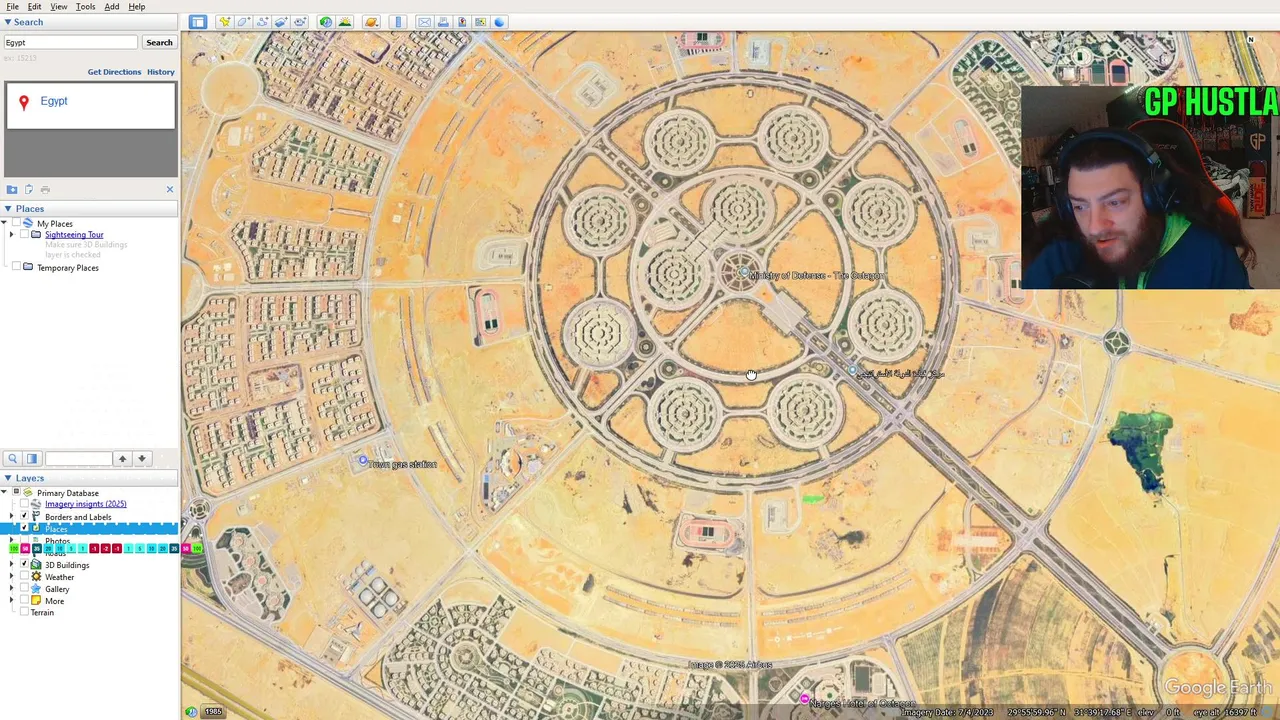The image size is (1280, 720).
Task: Collapse the Search panel header triangle
Action: tap(8, 22)
